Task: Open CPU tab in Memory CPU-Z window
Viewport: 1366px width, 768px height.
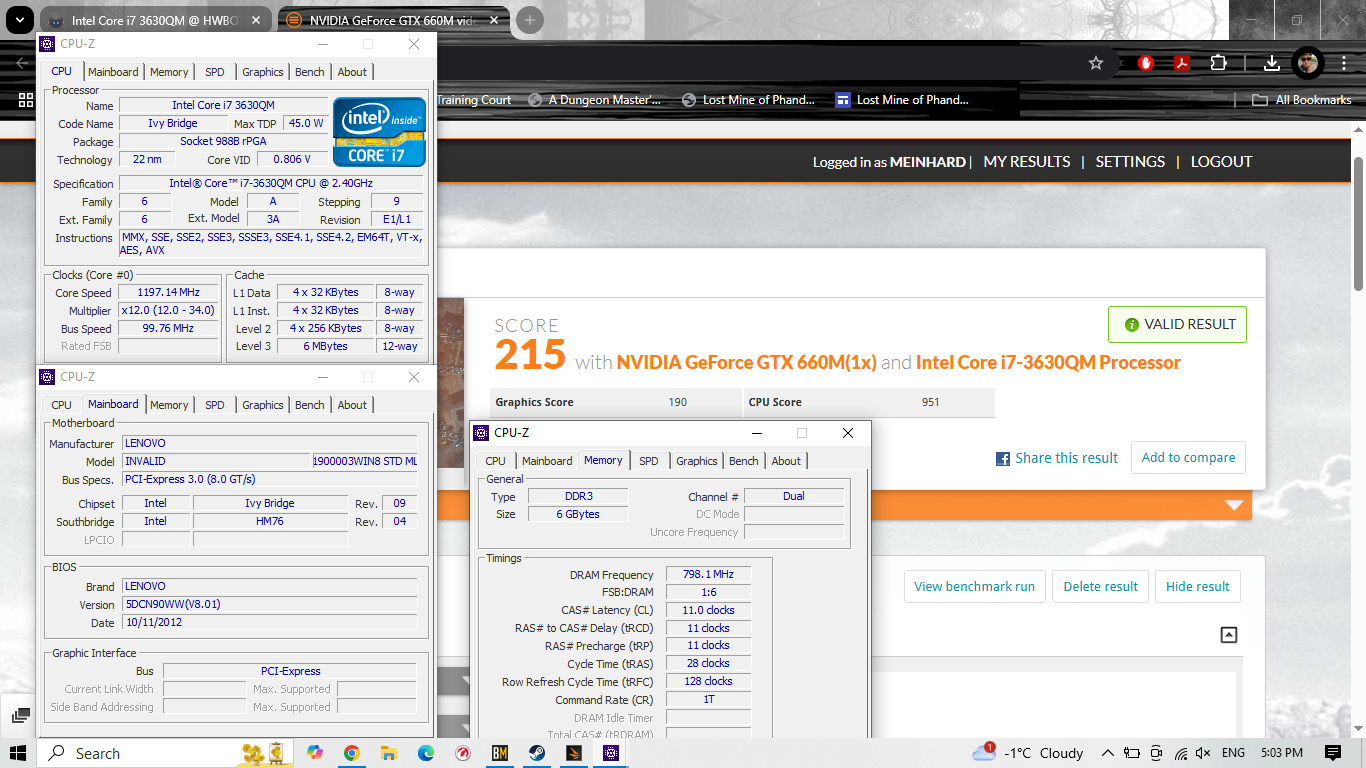Action: (495, 461)
